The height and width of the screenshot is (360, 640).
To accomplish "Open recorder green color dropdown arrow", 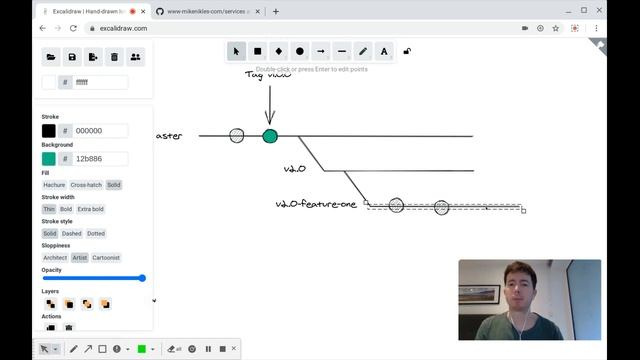I will tap(153, 349).
